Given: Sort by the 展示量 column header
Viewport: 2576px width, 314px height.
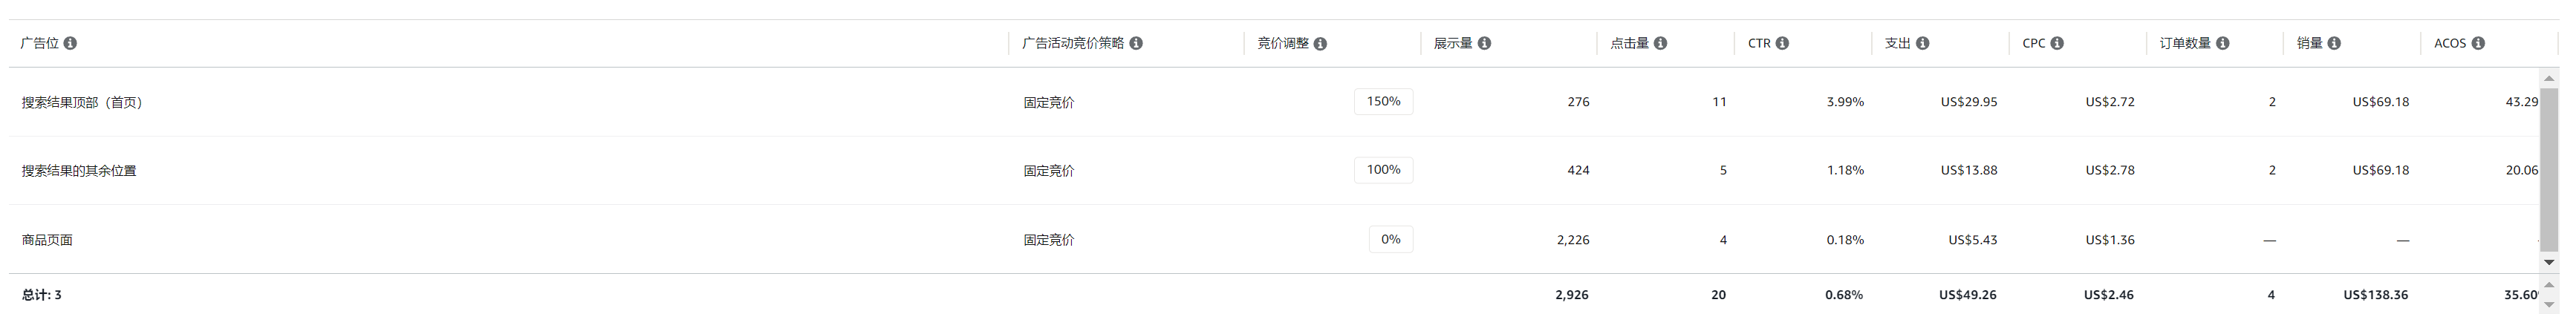Looking at the screenshot, I should tap(1453, 43).
